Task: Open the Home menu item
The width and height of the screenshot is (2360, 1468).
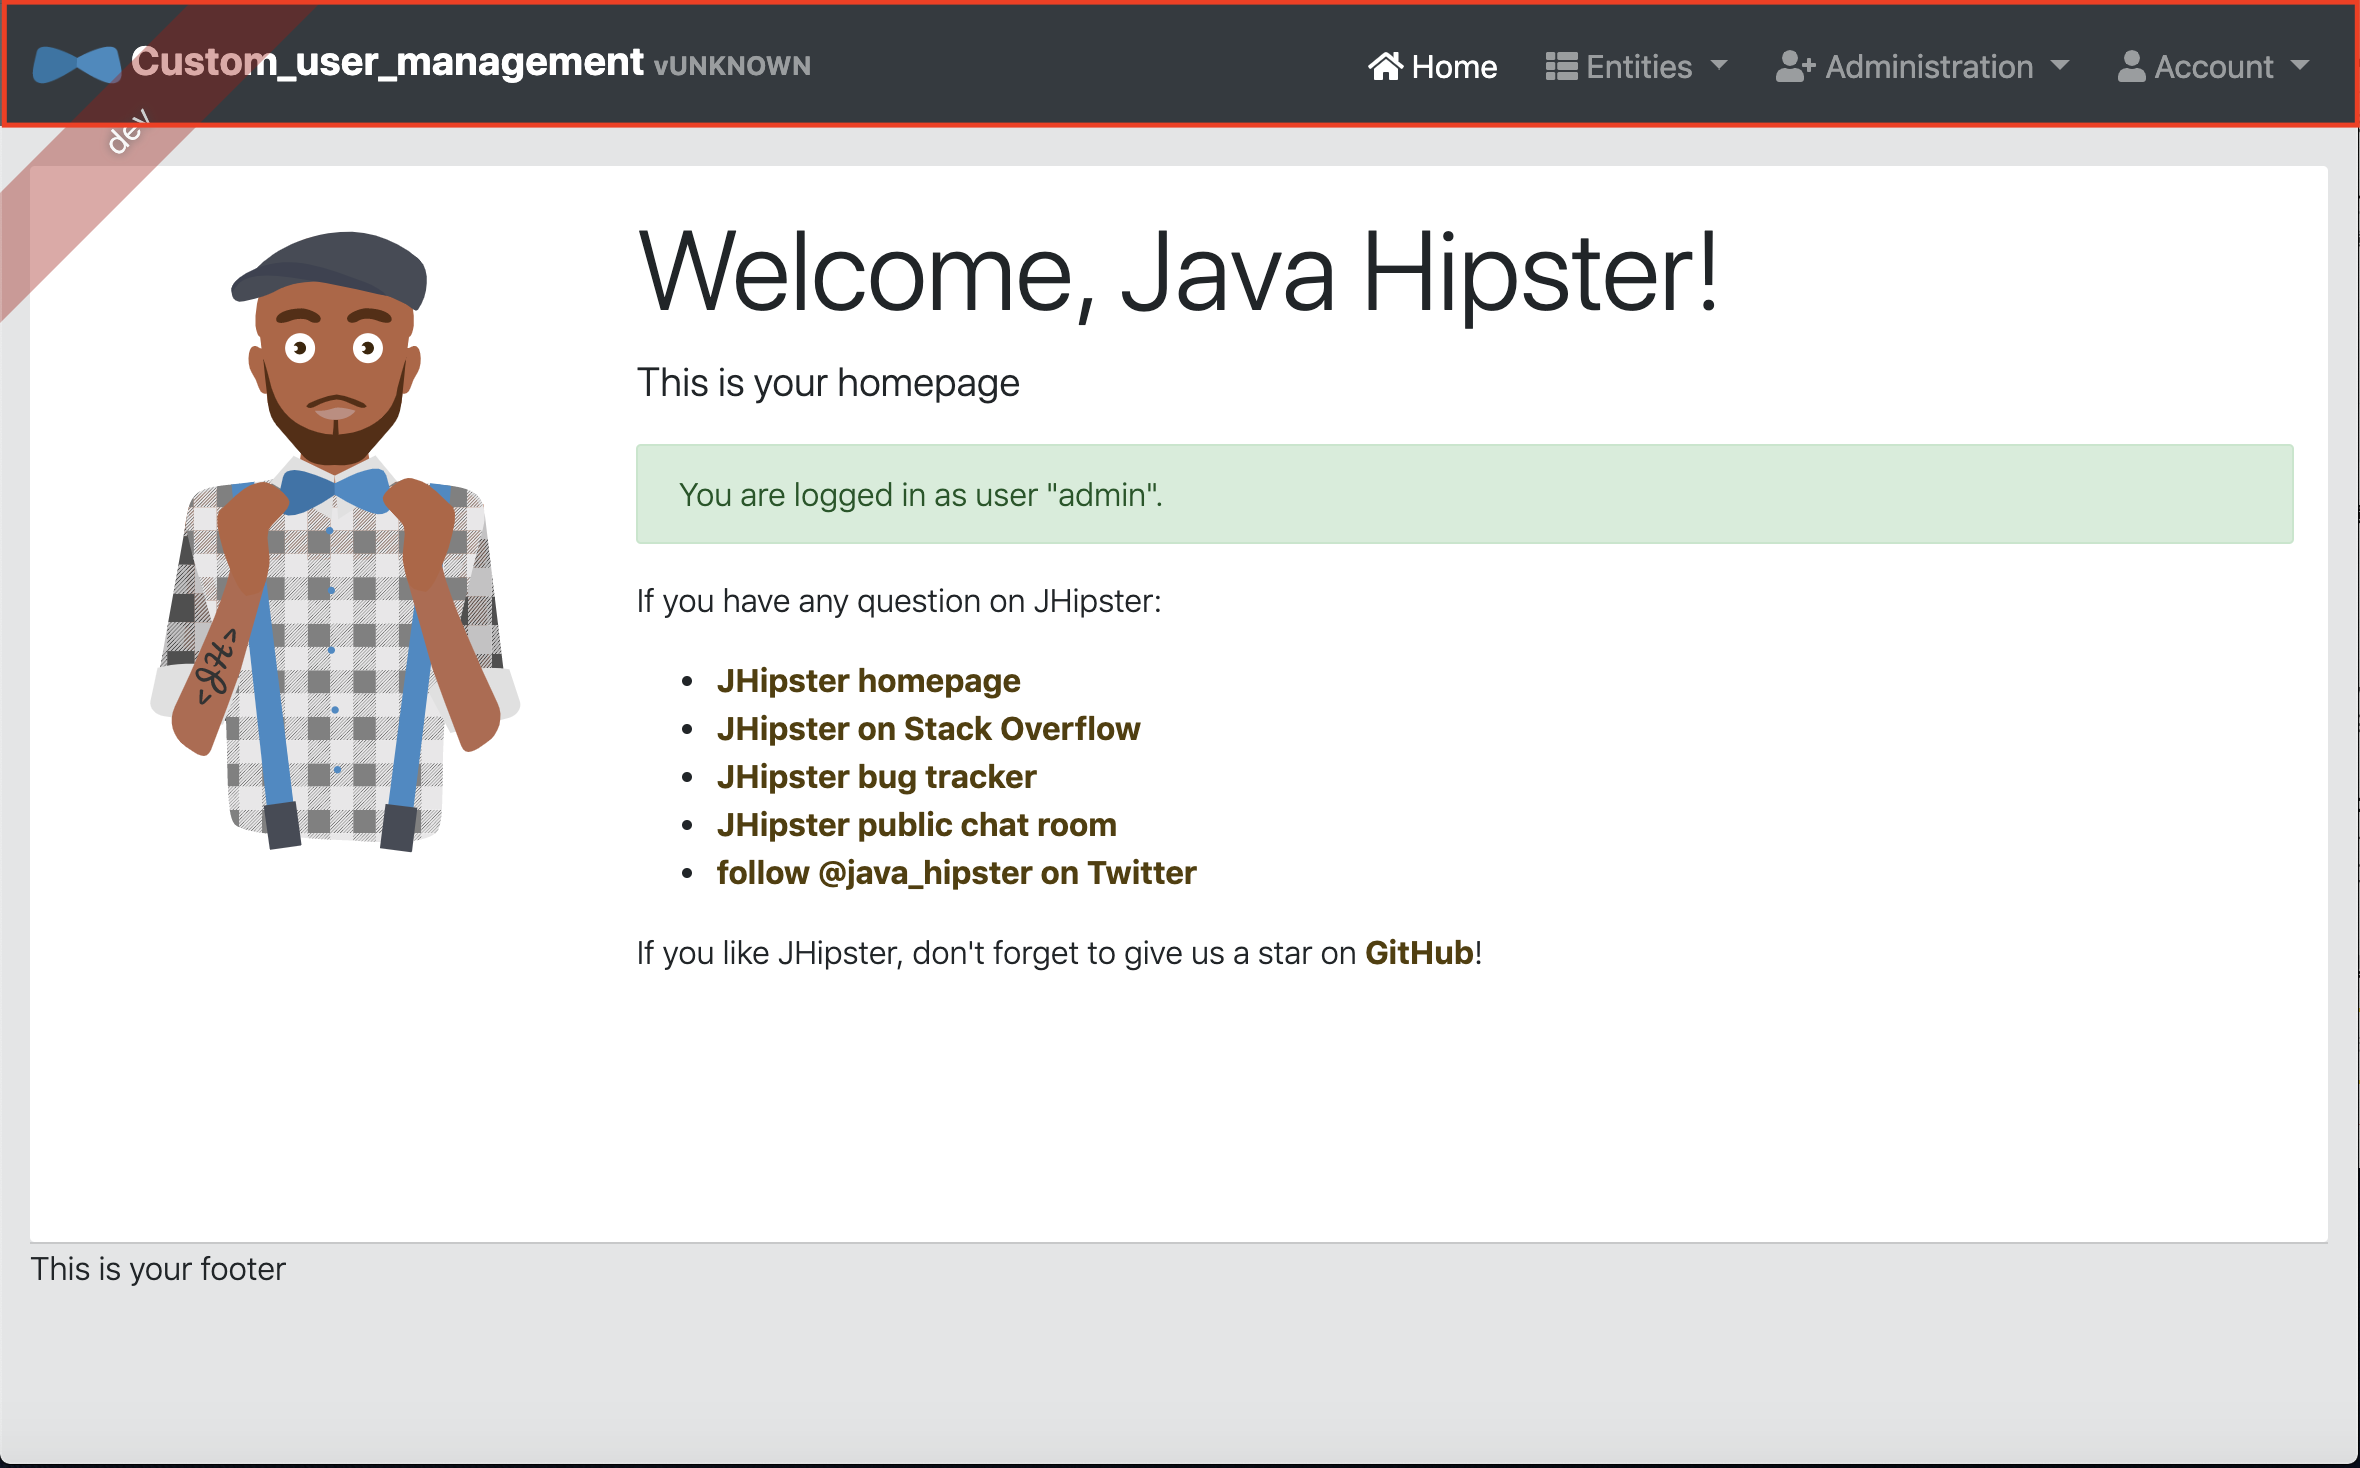Action: [1453, 67]
